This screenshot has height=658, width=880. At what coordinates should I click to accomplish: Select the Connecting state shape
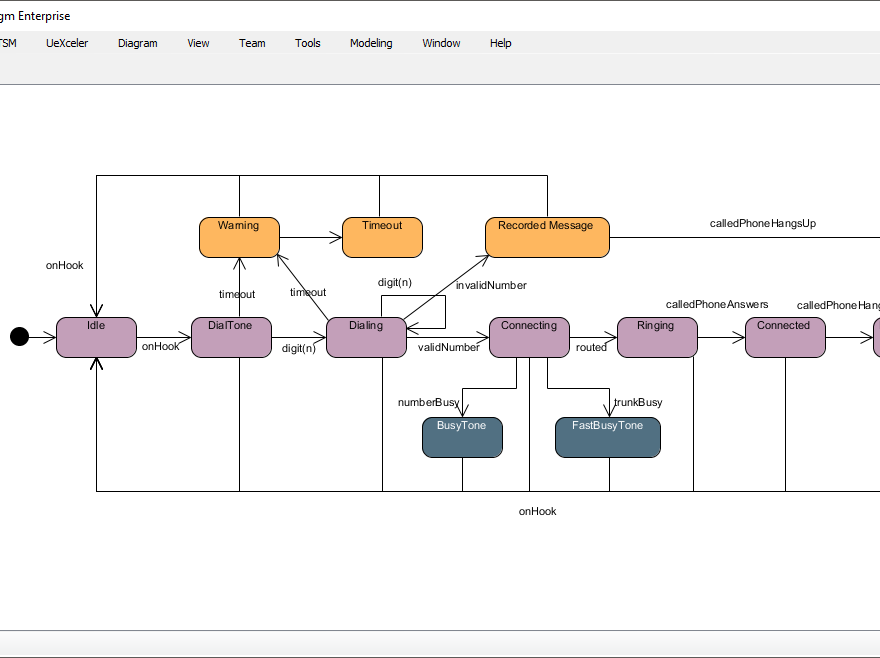coord(528,337)
